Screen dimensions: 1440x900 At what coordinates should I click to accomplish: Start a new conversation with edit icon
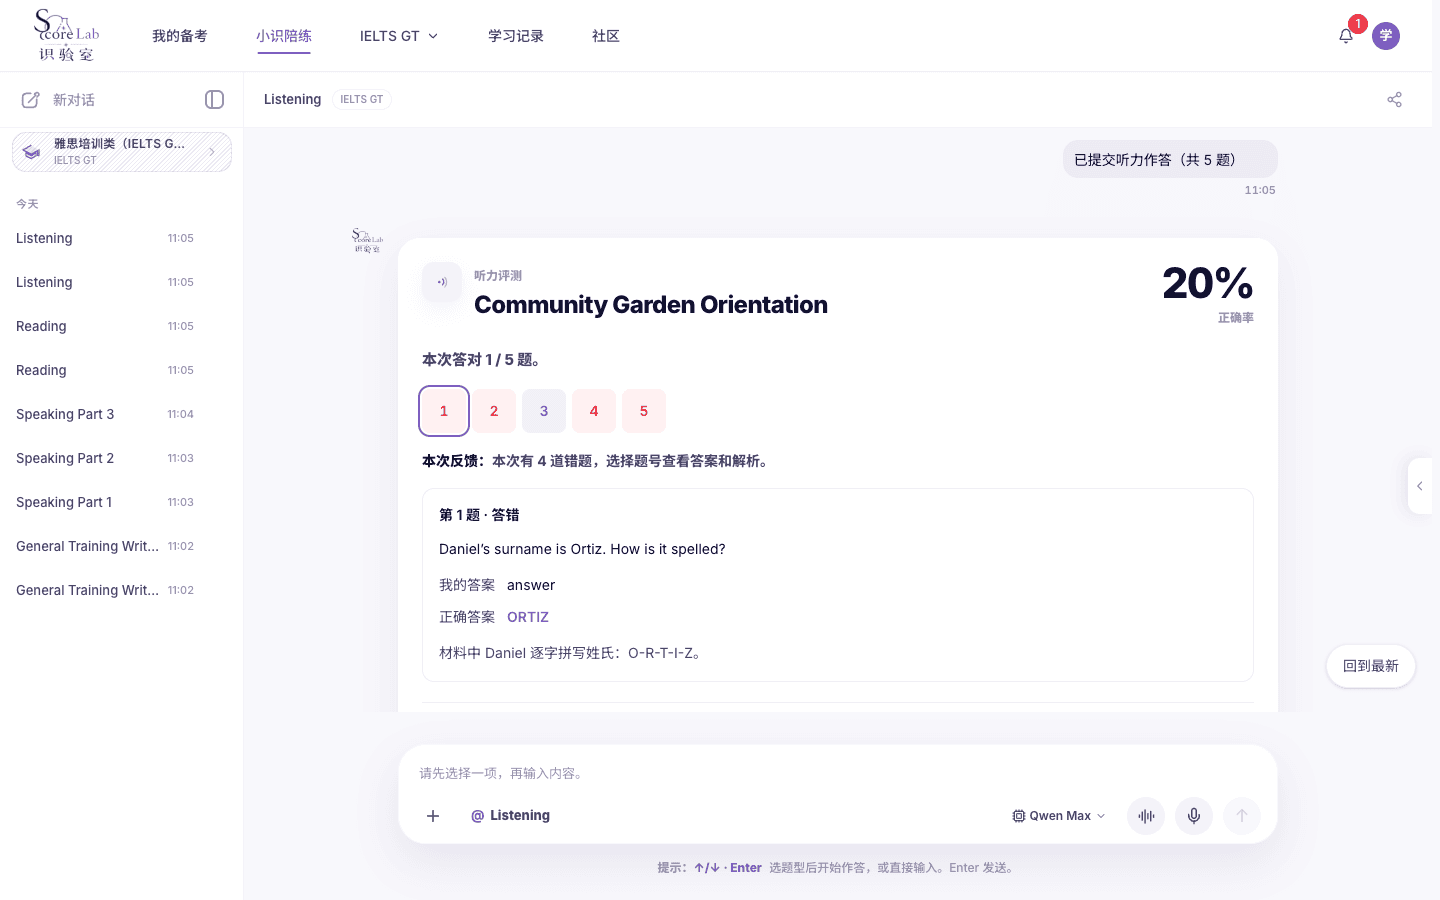[x=31, y=100]
